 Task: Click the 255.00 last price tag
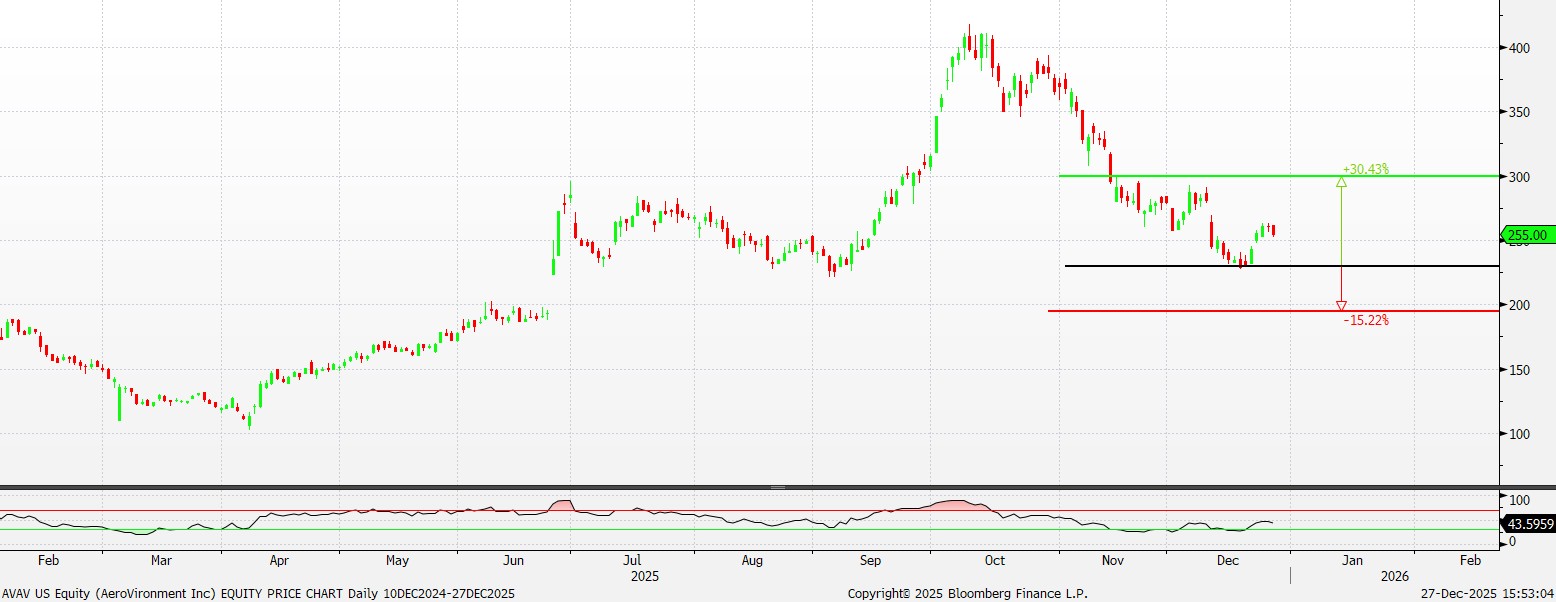1529,235
